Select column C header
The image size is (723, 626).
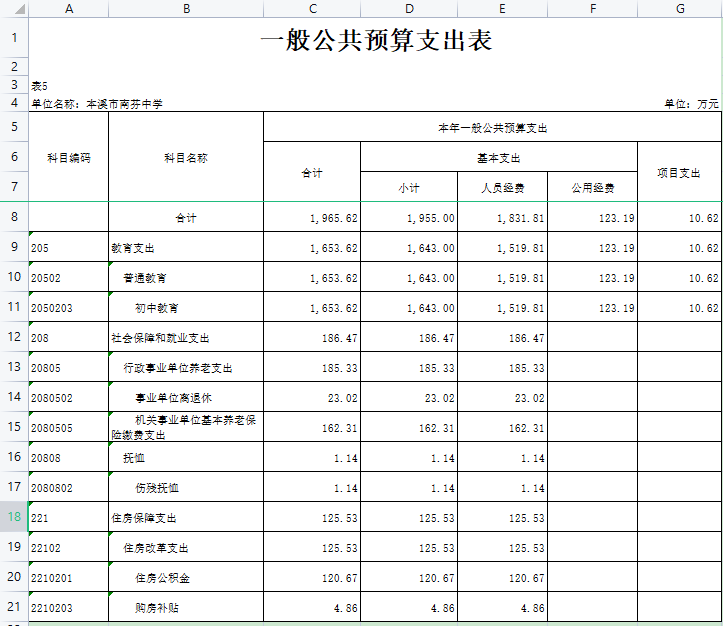click(312, 9)
